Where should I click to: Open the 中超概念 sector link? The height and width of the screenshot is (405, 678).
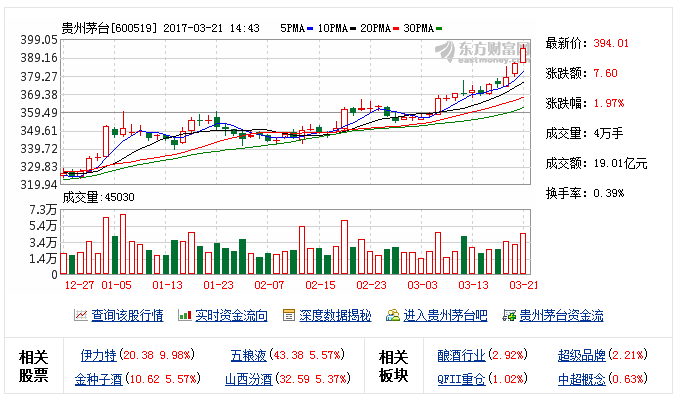coord(582,379)
